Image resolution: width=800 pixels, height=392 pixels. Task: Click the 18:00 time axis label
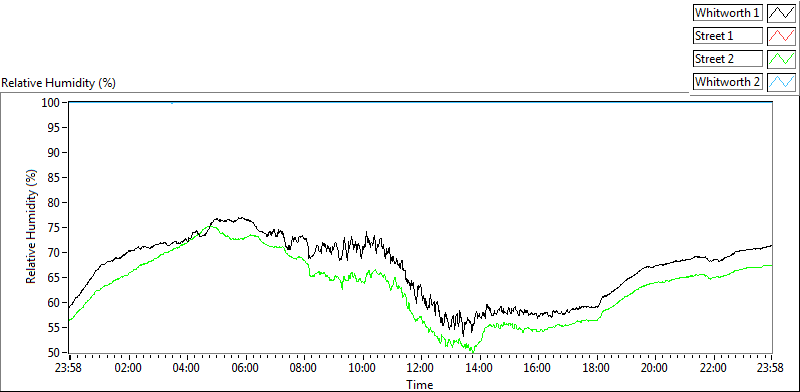(597, 368)
